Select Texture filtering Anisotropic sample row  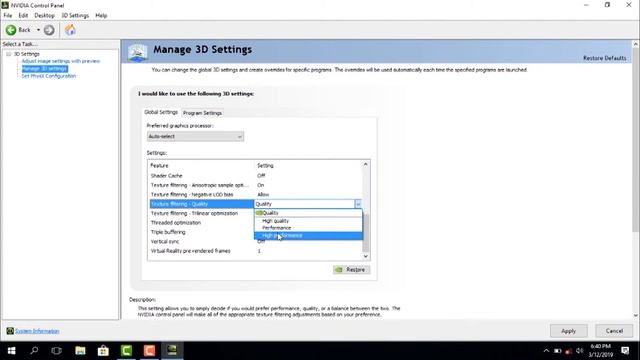256,185
